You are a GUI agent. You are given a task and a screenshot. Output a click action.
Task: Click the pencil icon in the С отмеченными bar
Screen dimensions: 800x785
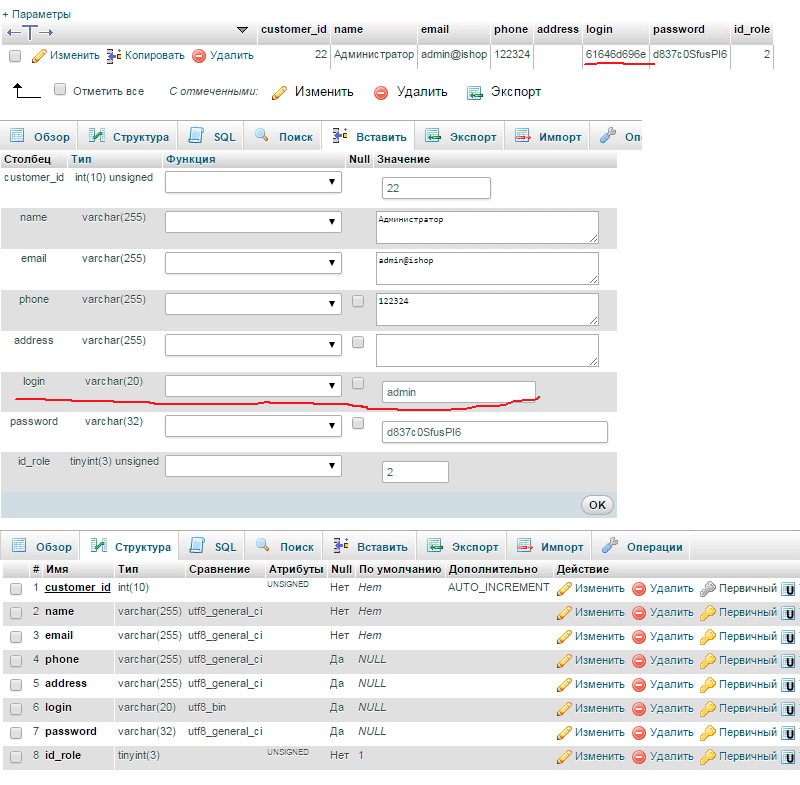click(x=279, y=92)
